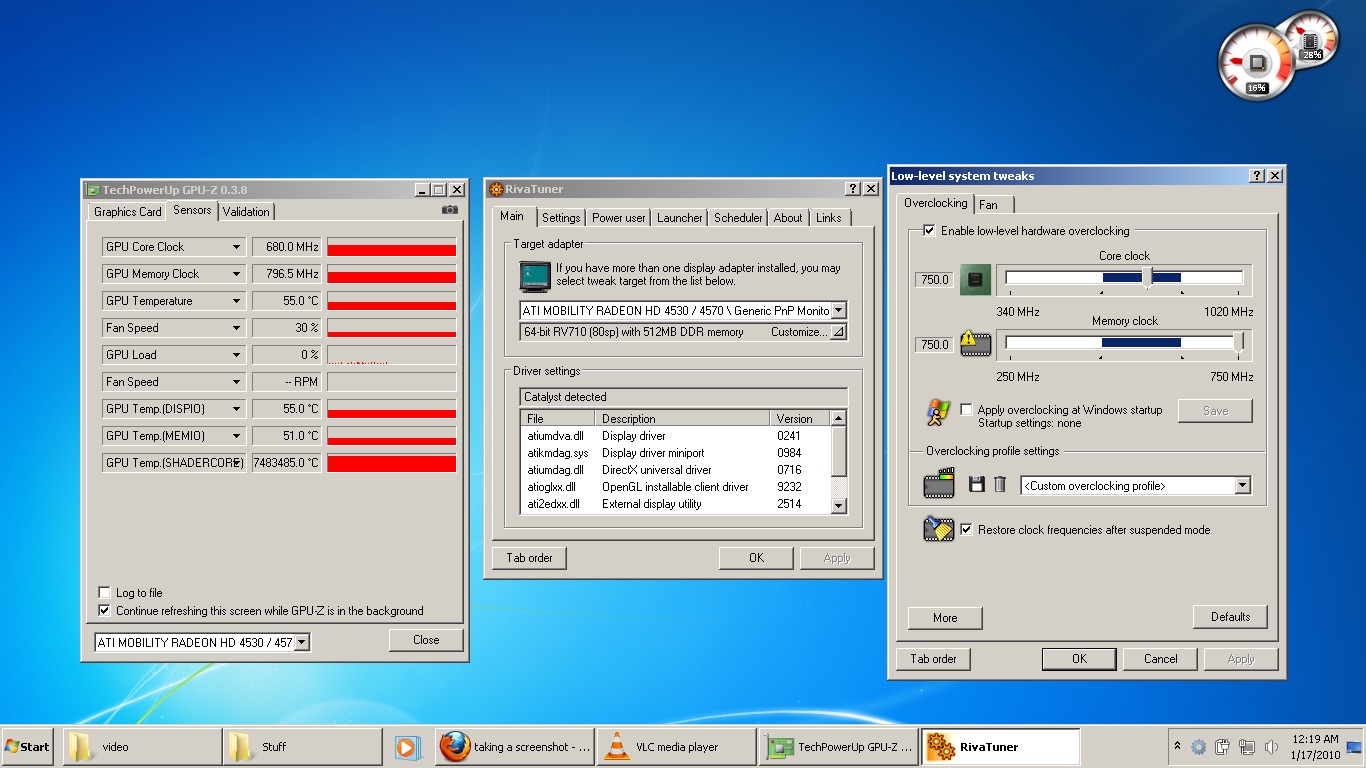Click the memory clock 750.0 value field
The width and height of the screenshot is (1366, 768).
pos(935,345)
